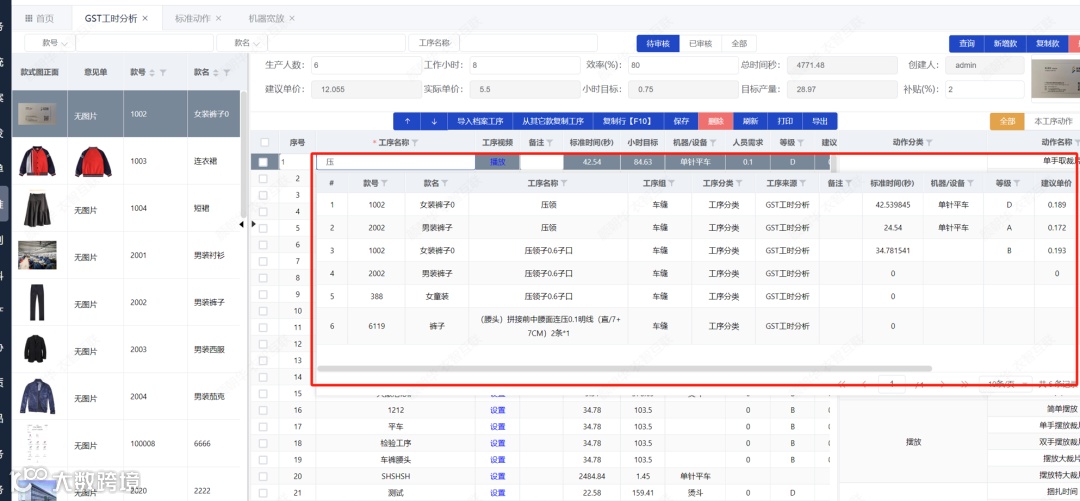Click the 生产人数 input field

pyautogui.click(x=365, y=65)
